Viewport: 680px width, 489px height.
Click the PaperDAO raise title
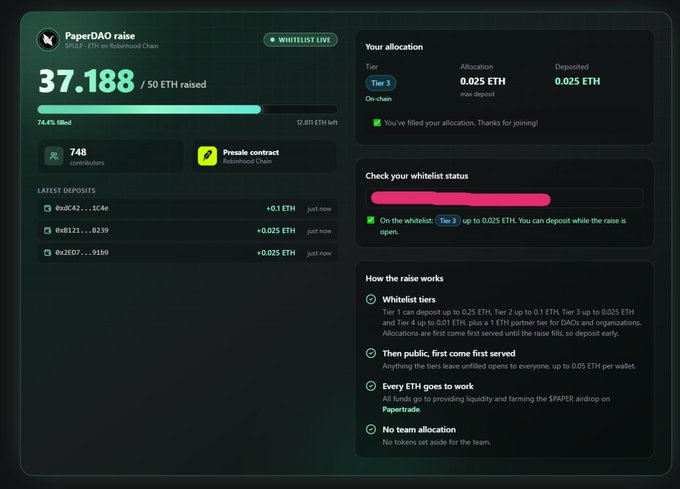(100, 36)
